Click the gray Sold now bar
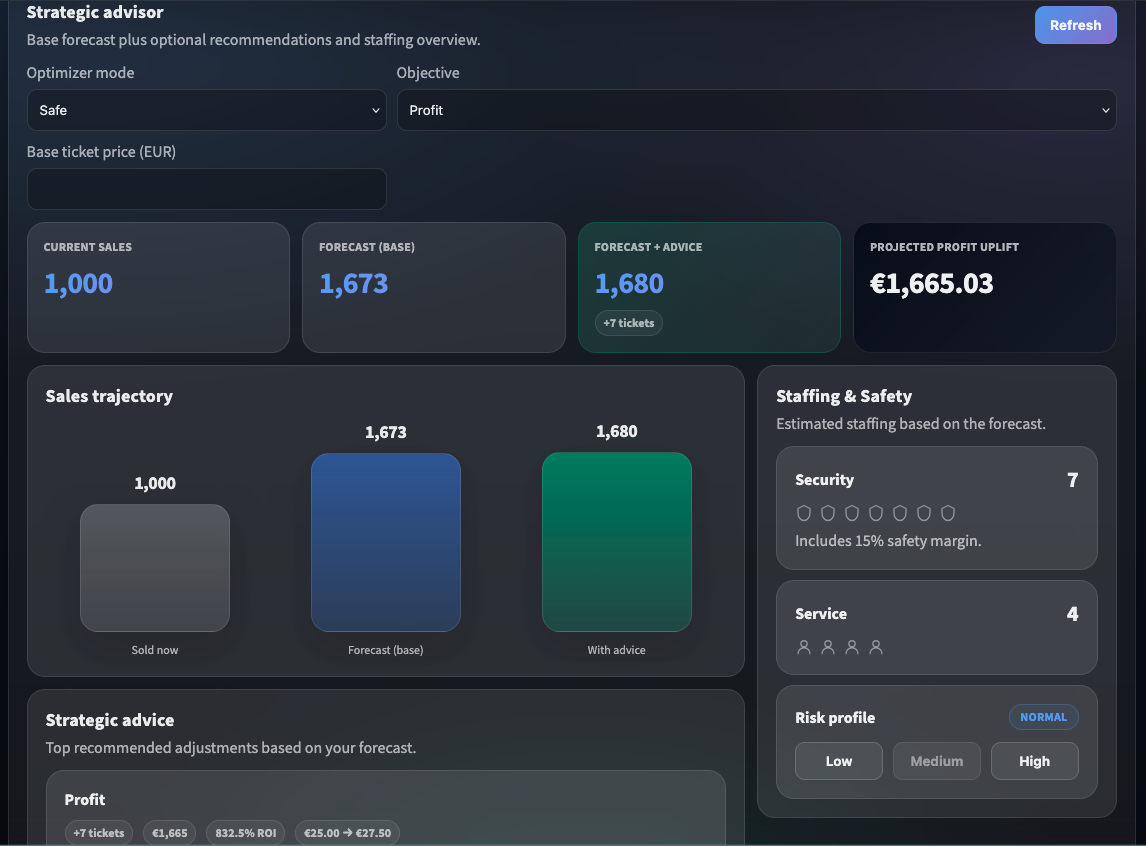1146x846 pixels. pos(155,568)
